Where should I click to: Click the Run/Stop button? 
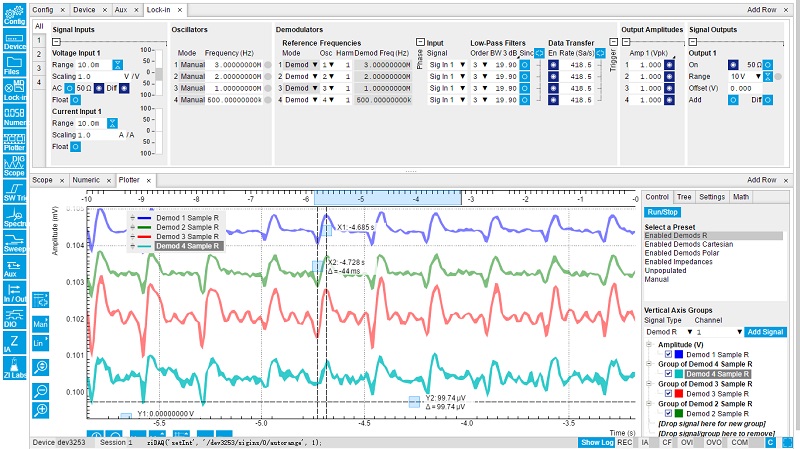pyautogui.click(x=662, y=212)
